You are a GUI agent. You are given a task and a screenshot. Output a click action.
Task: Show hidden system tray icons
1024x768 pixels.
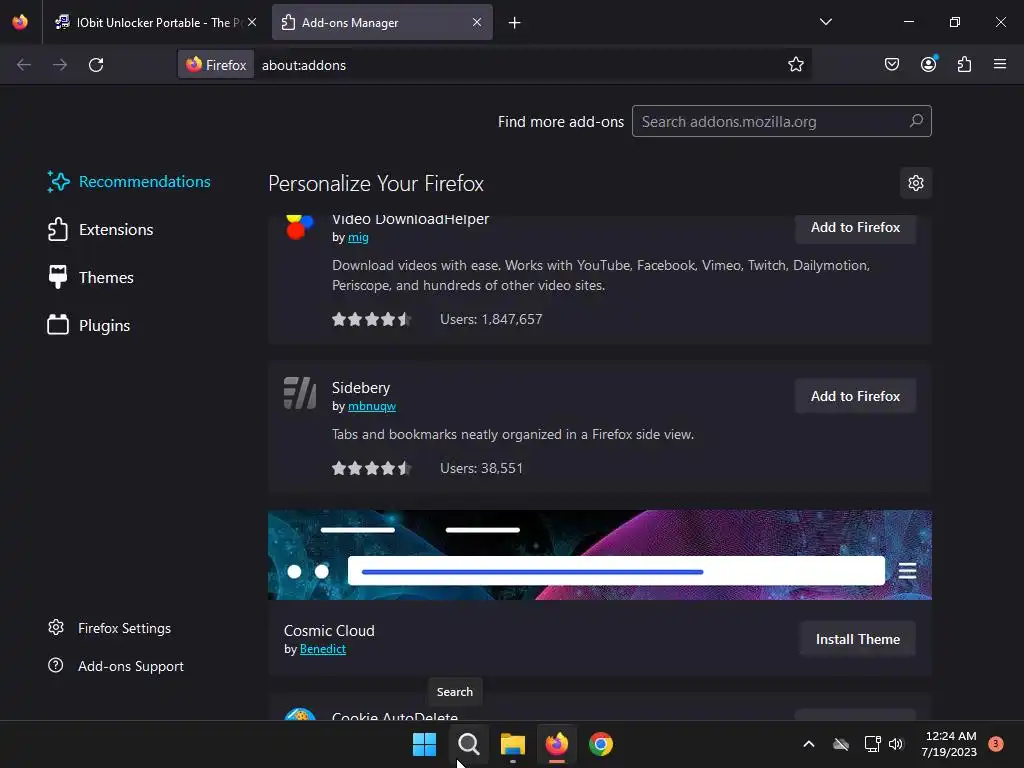pos(808,744)
